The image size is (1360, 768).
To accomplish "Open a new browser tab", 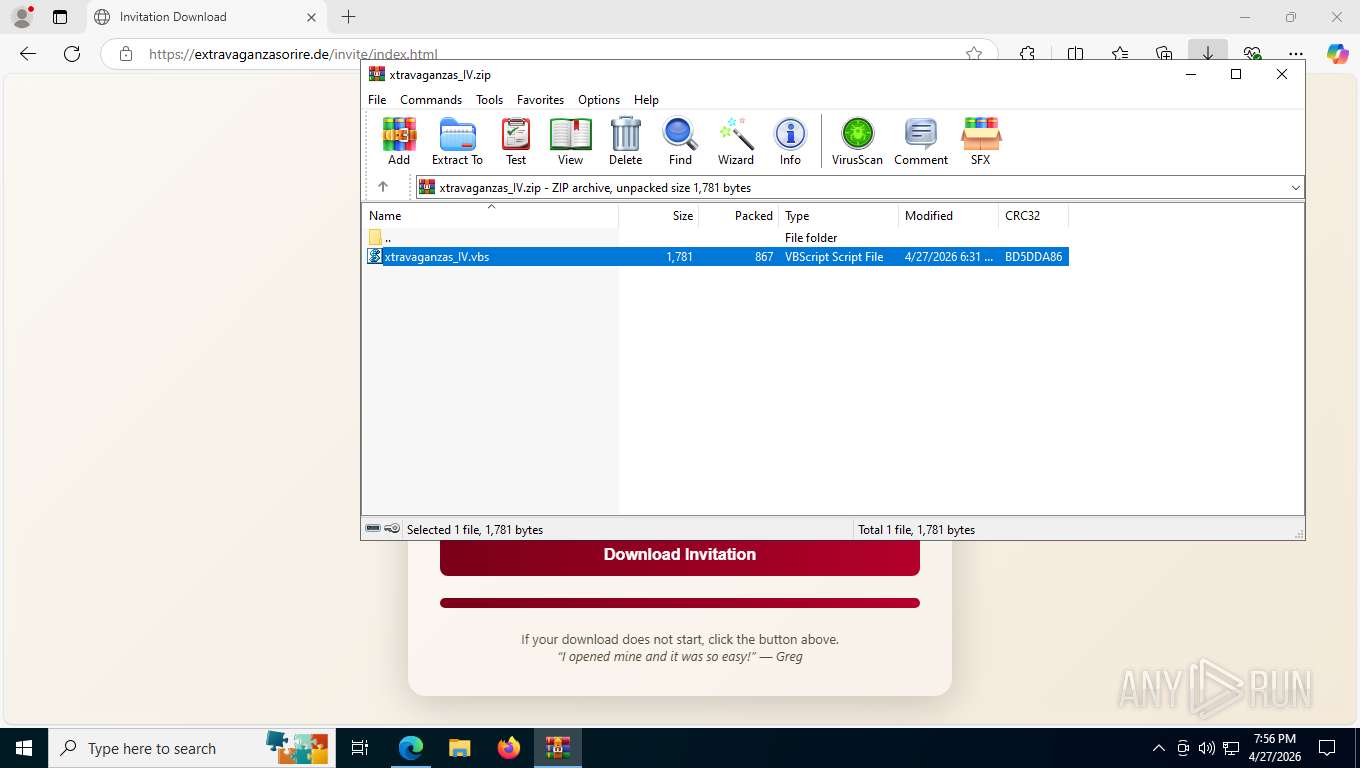I will click(x=348, y=17).
